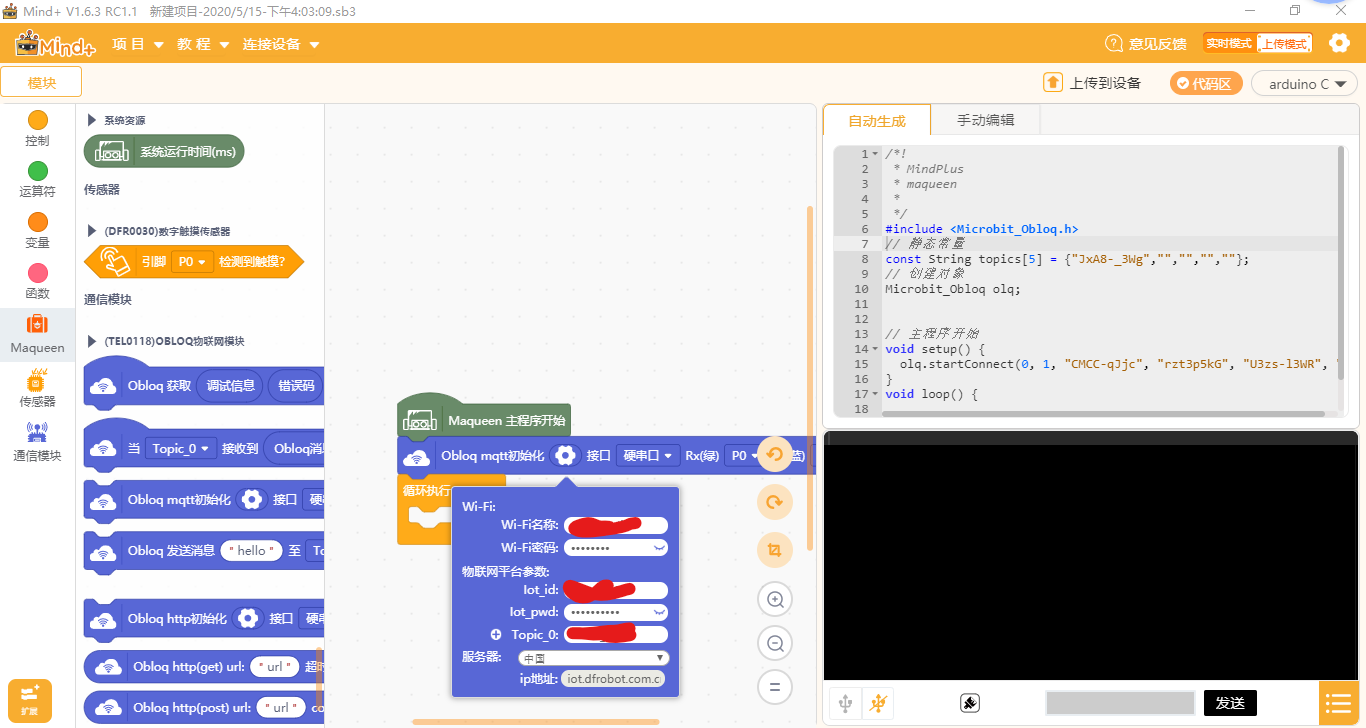The height and width of the screenshot is (728, 1366).
Task: Click the "hello" field in Obloq 发送消息
Action: point(251,551)
